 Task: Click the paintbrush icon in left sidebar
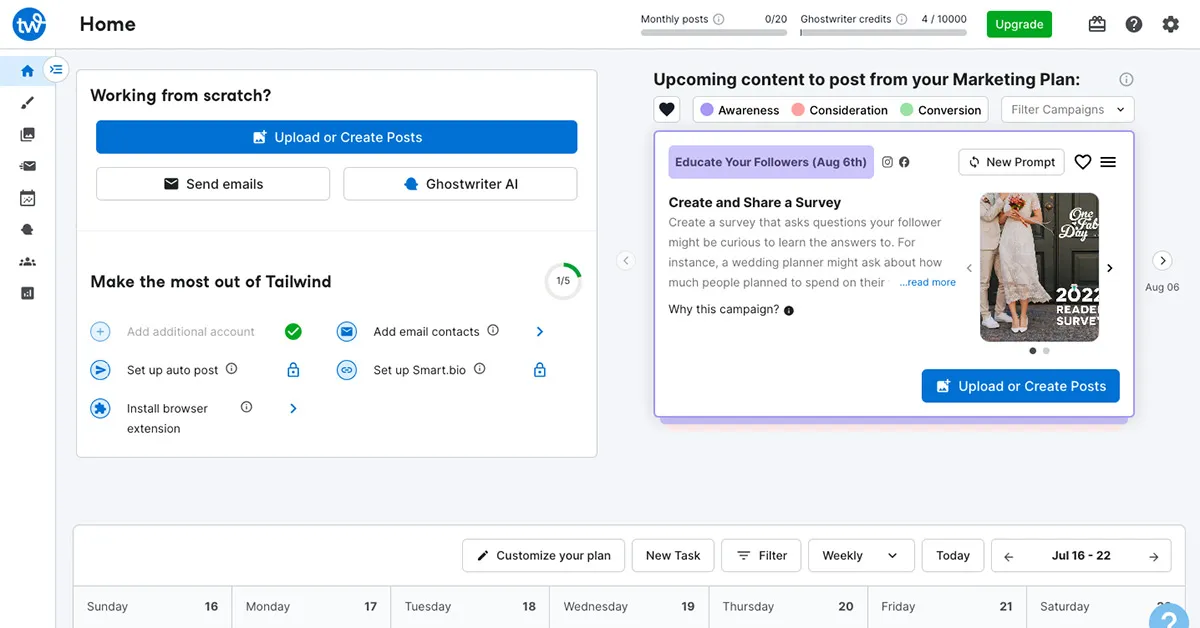[x=28, y=102]
